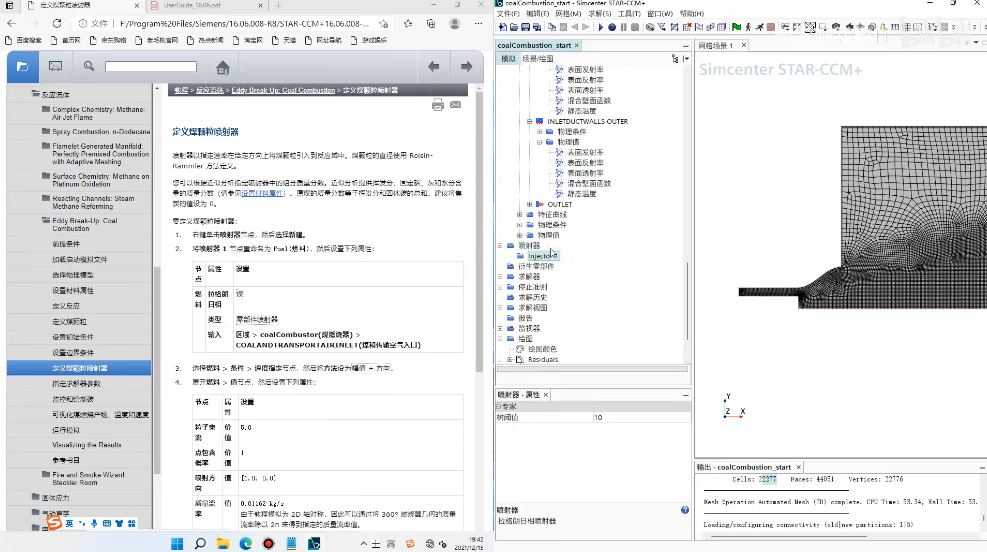The image size is (987, 552).
Task: Click the New Simulation toolbar icon
Action: tap(502, 27)
